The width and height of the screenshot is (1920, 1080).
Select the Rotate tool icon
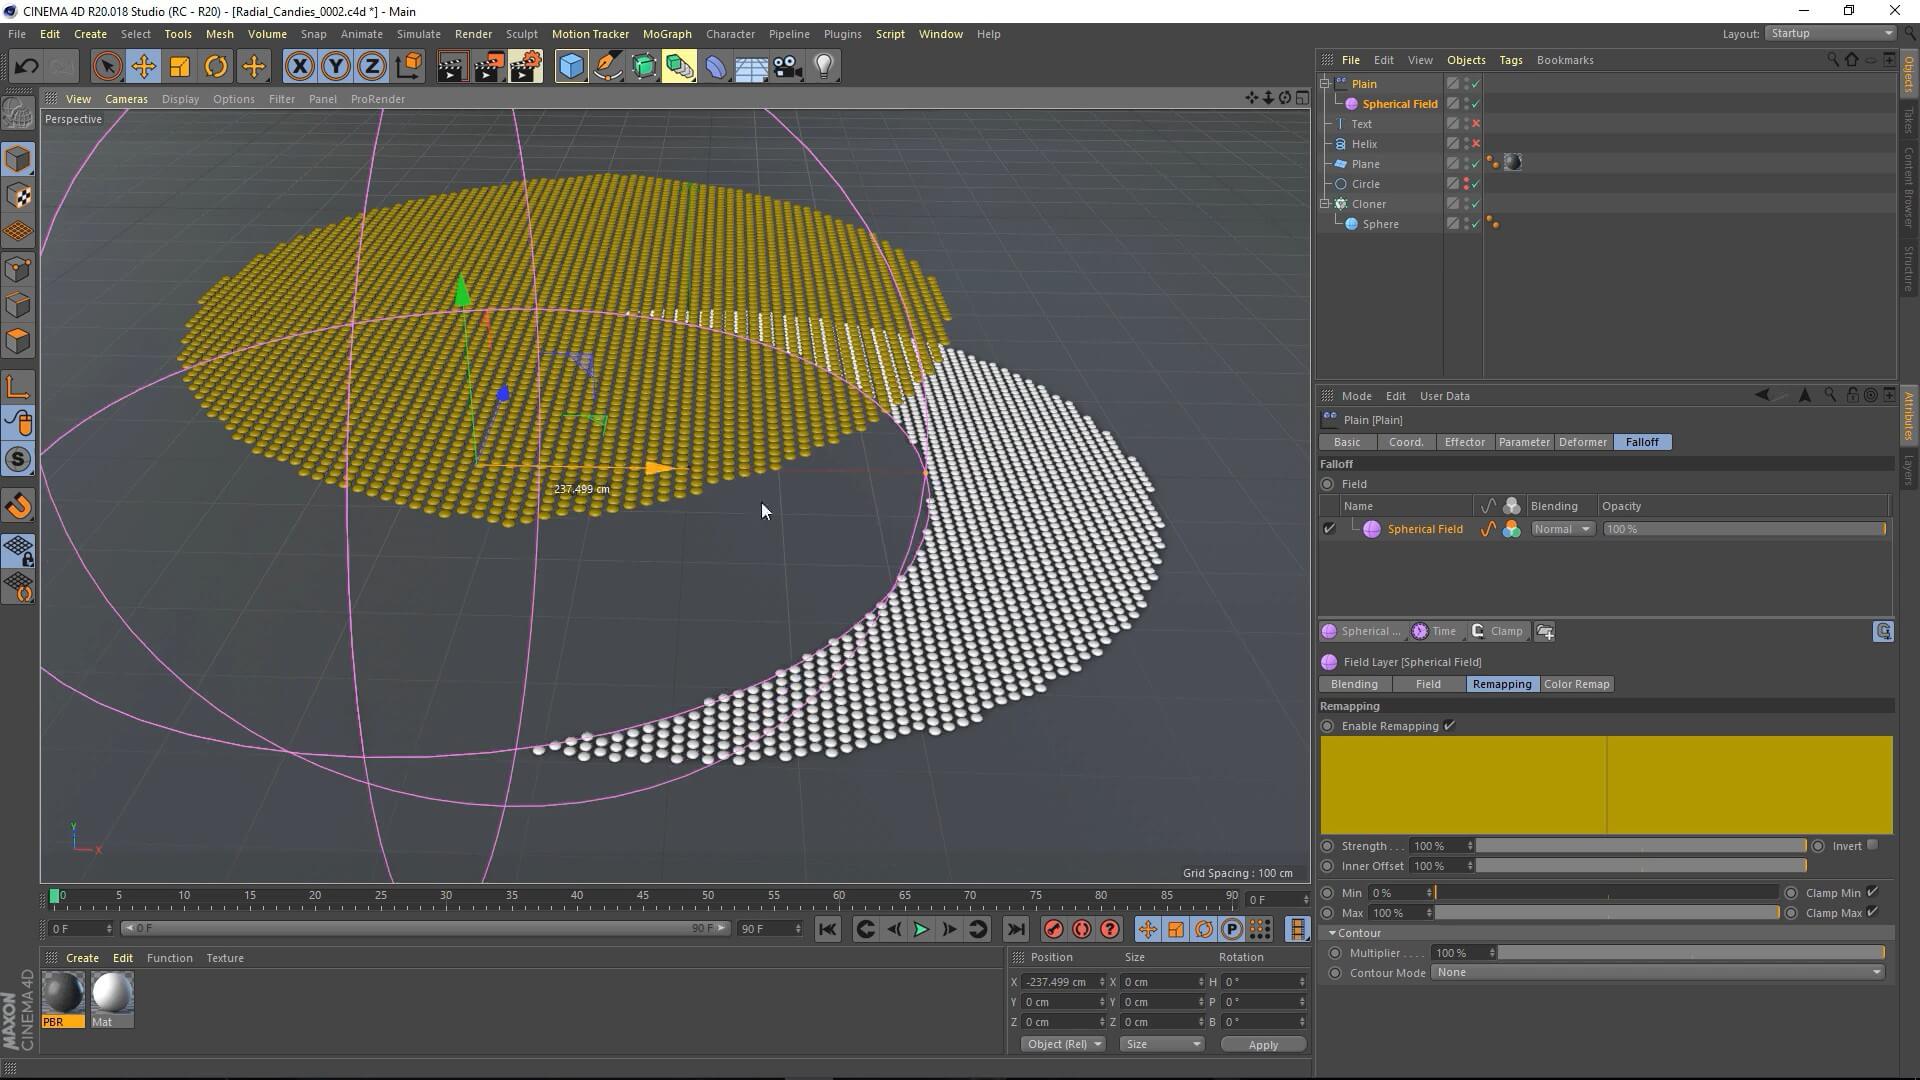[216, 67]
